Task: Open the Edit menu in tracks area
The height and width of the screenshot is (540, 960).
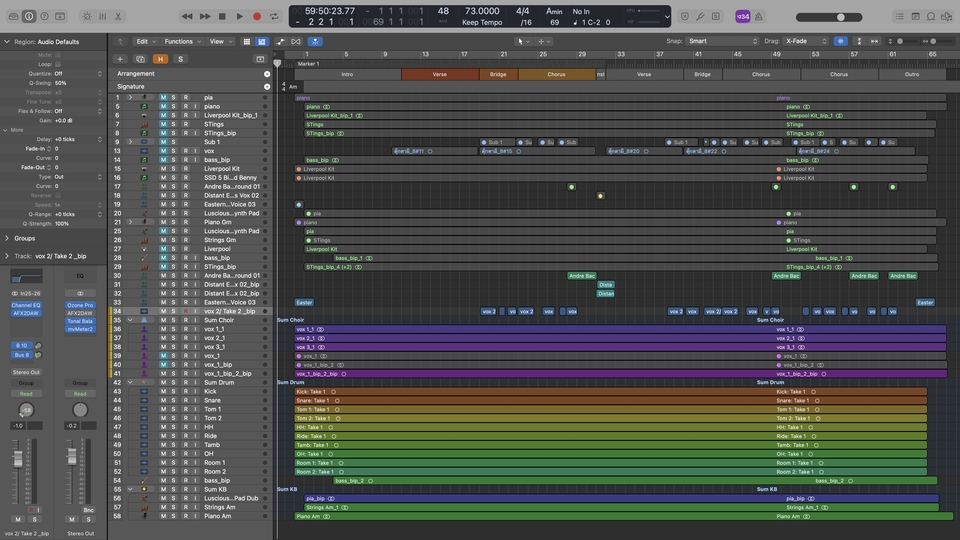Action: 145,41
